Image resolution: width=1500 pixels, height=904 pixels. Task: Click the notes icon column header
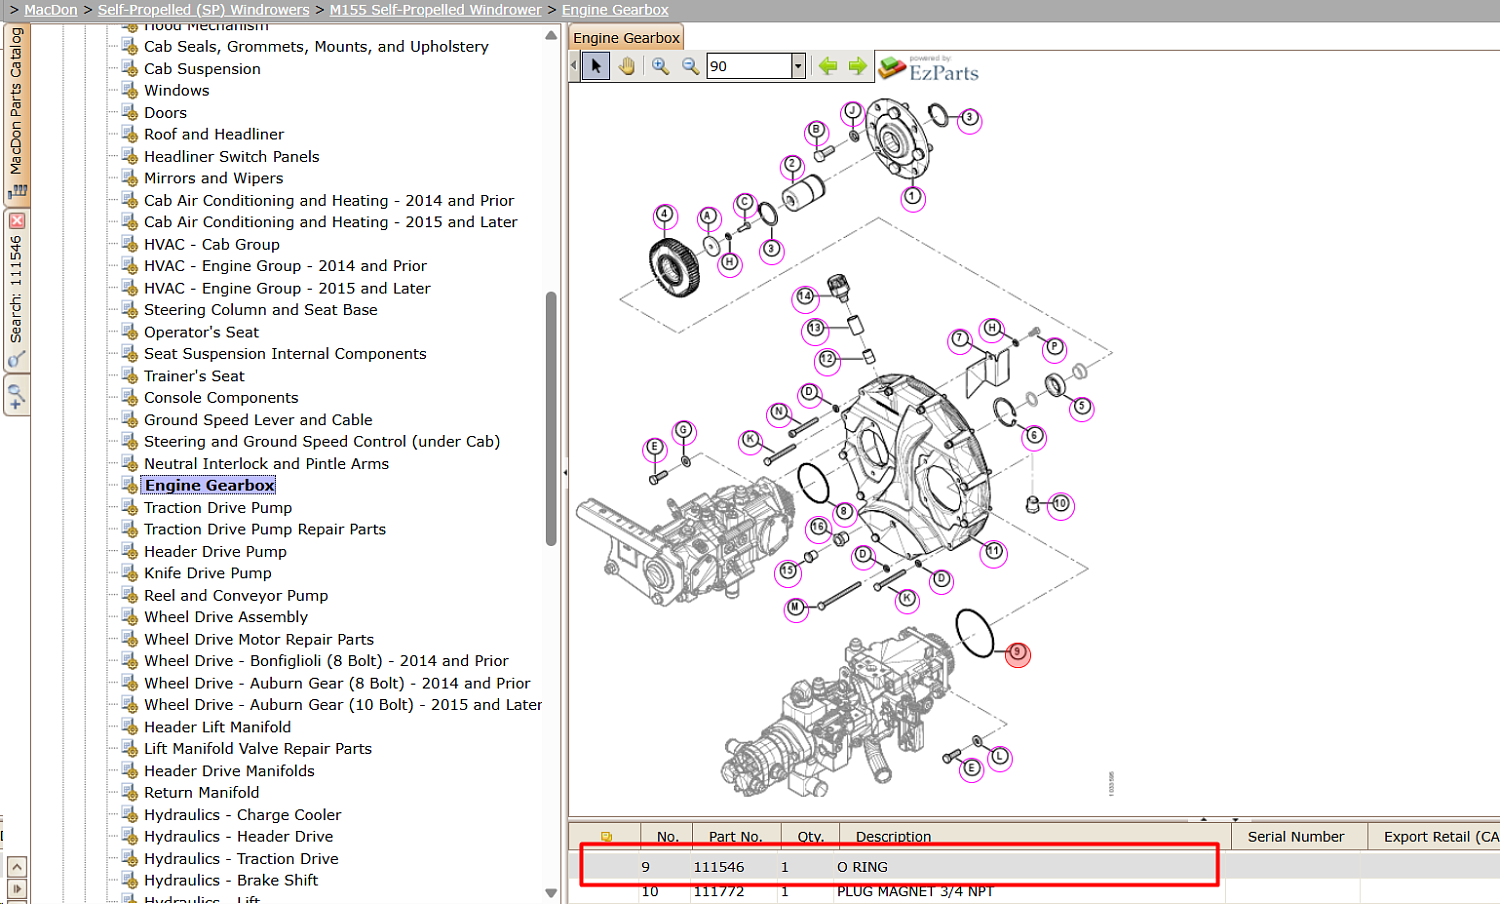[x=606, y=837]
